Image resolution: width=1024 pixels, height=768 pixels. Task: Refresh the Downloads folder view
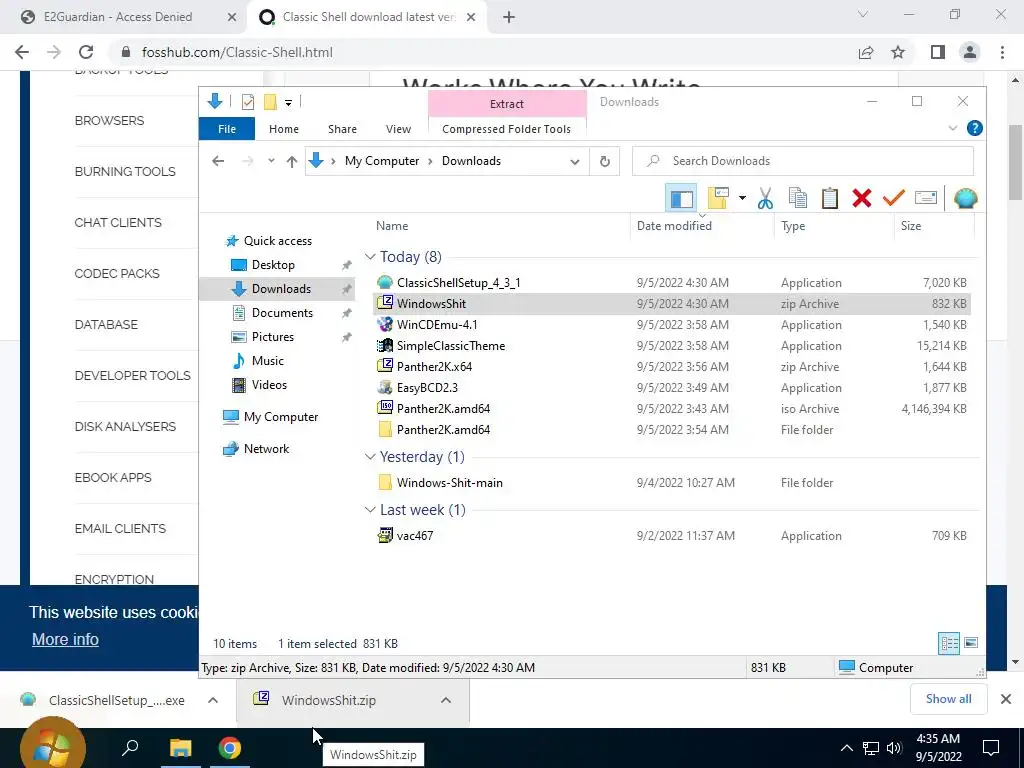(x=605, y=161)
